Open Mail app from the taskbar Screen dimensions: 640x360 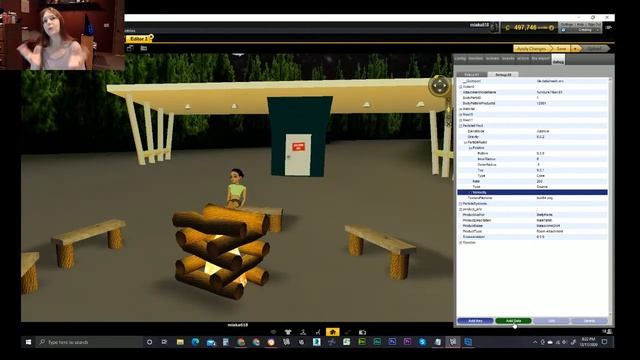[211, 342]
